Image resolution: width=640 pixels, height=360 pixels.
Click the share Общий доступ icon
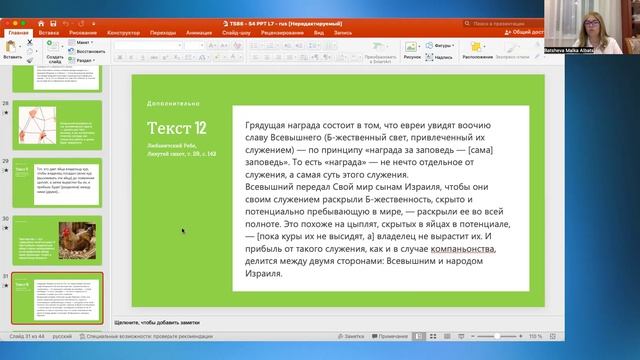(508, 32)
